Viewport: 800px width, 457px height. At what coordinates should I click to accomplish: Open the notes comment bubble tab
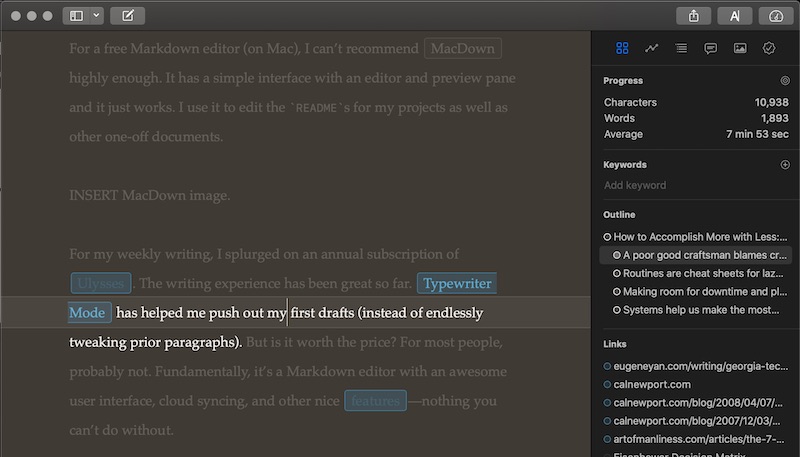click(710, 48)
